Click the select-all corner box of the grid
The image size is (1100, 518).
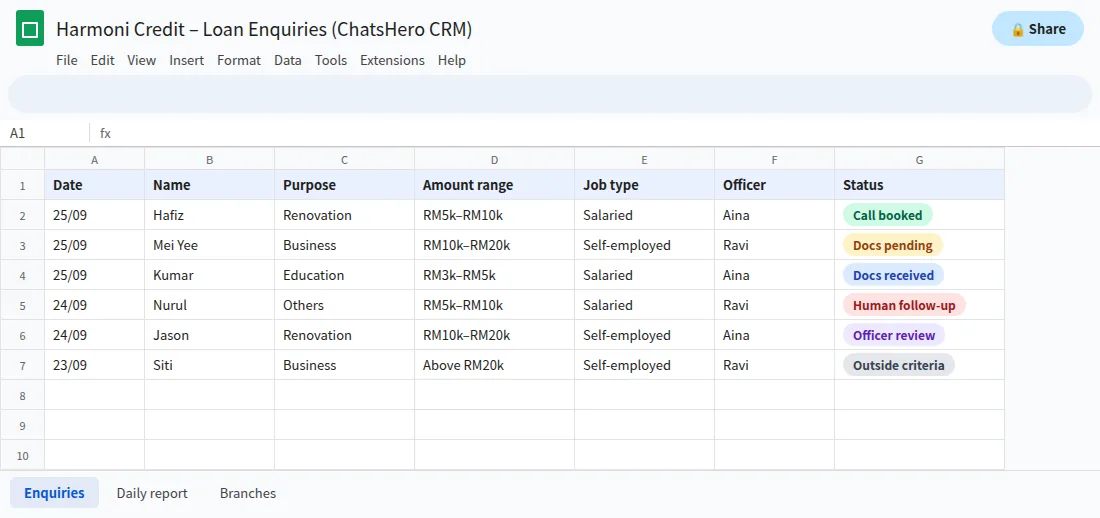(x=22, y=160)
